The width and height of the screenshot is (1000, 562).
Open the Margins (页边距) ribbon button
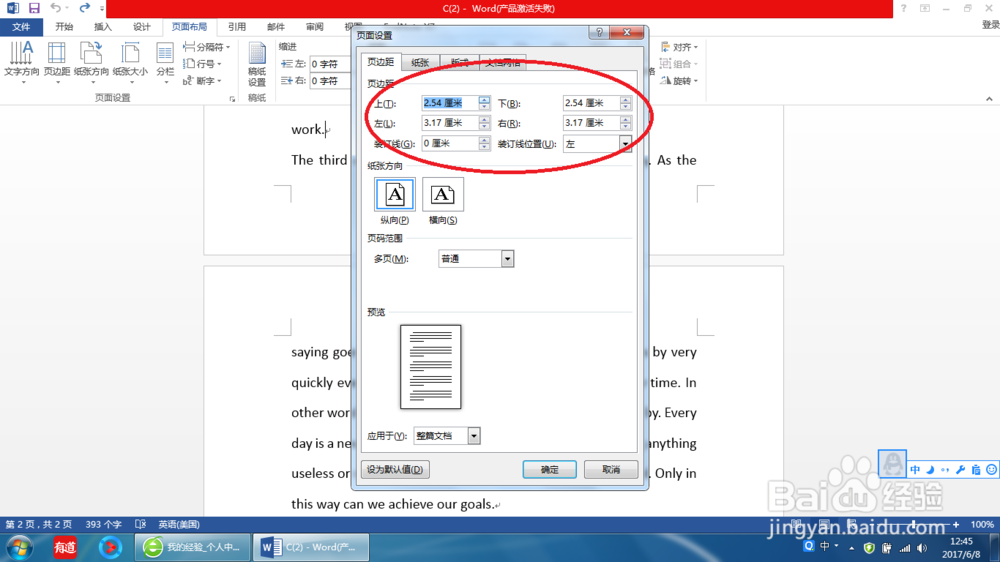click(x=57, y=63)
